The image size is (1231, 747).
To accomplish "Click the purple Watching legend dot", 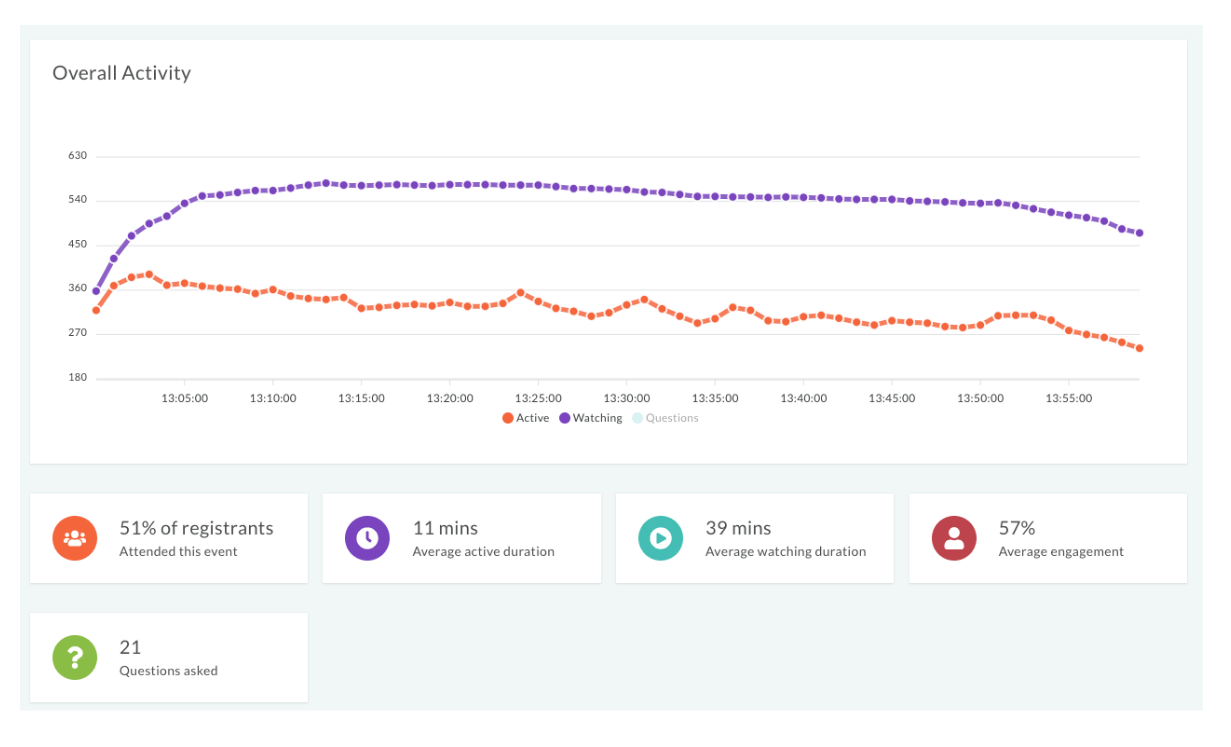I will pyautogui.click(x=563, y=417).
